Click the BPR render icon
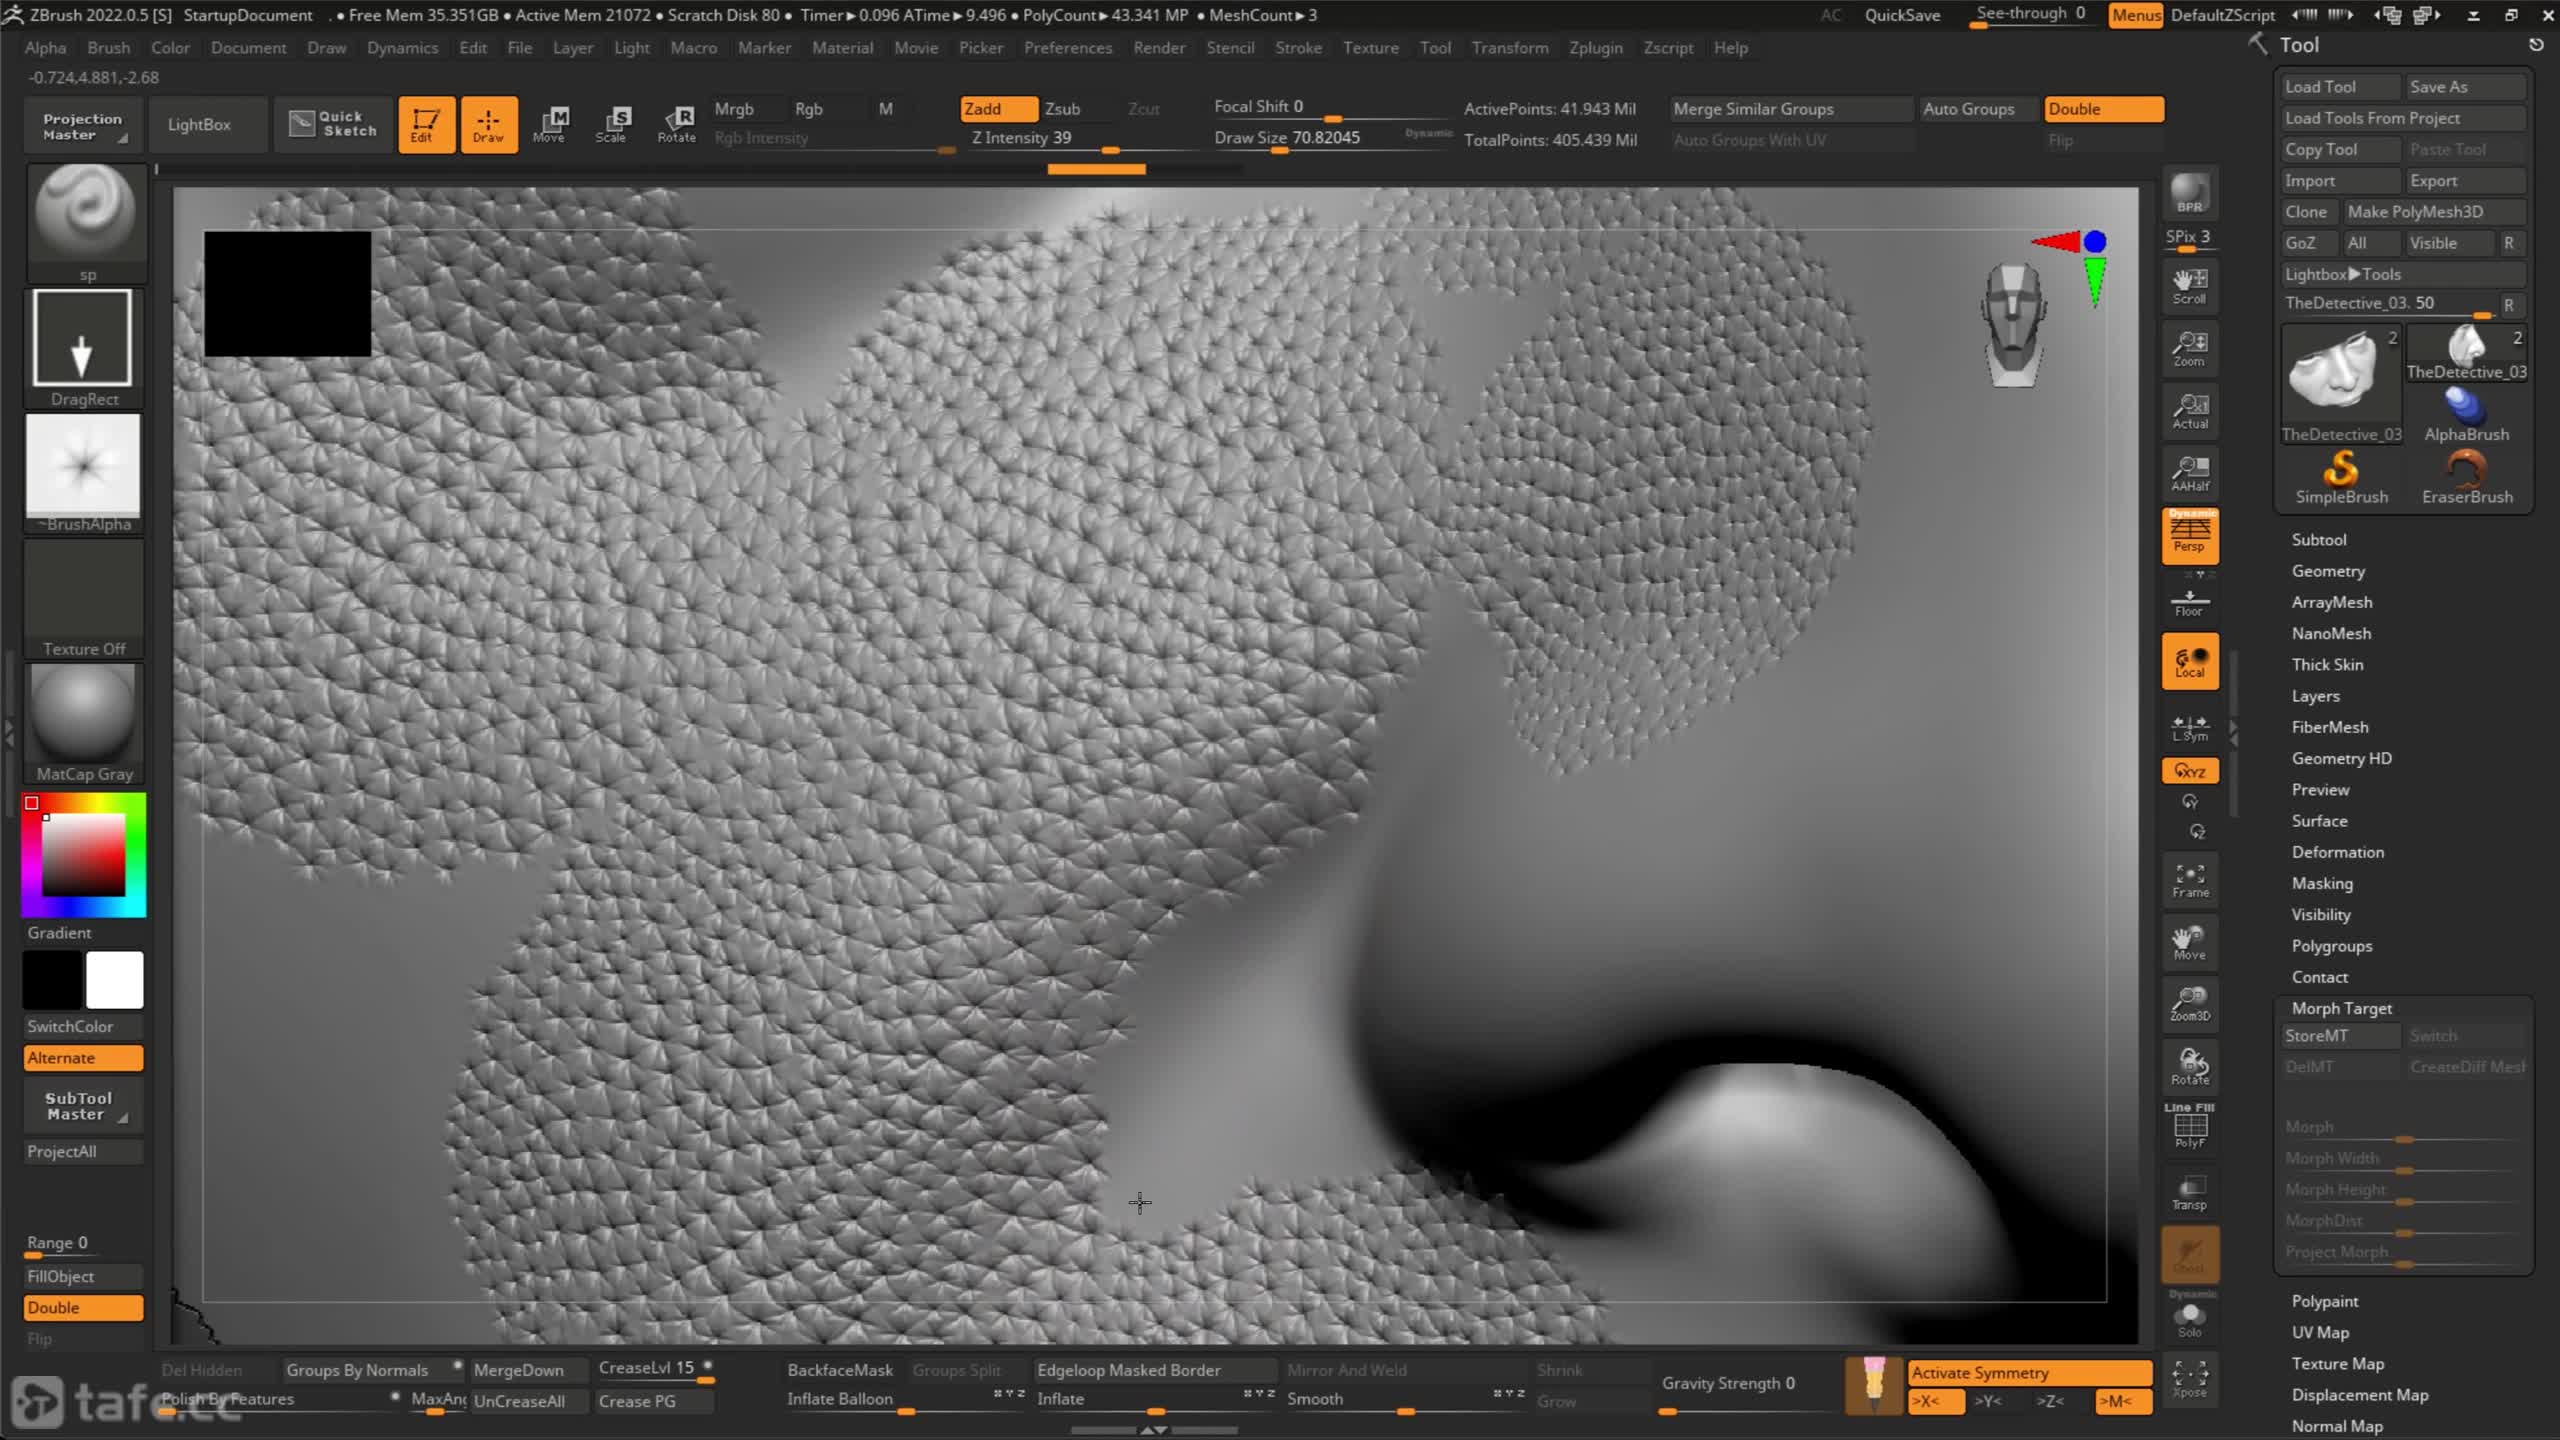The width and height of the screenshot is (2560, 1440). click(x=2190, y=193)
